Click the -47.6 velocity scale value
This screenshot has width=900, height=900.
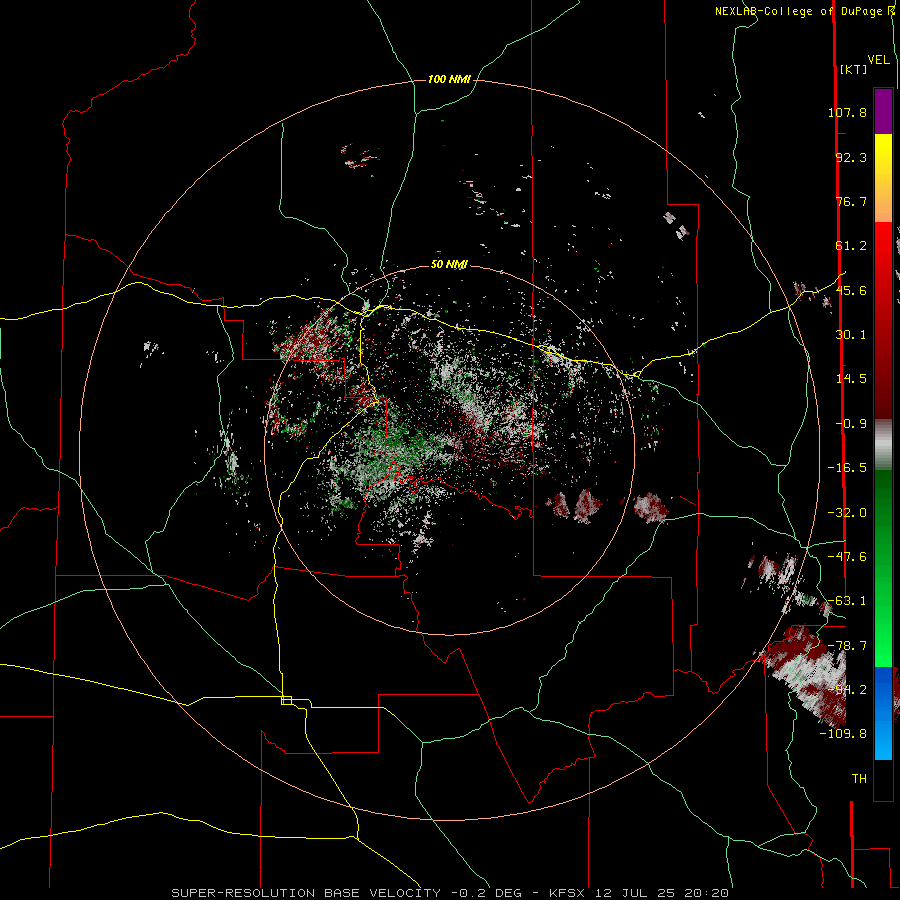coord(847,557)
